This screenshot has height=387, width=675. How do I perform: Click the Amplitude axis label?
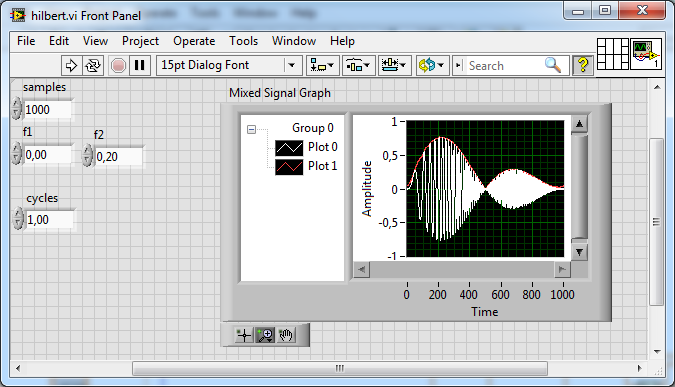click(x=367, y=189)
